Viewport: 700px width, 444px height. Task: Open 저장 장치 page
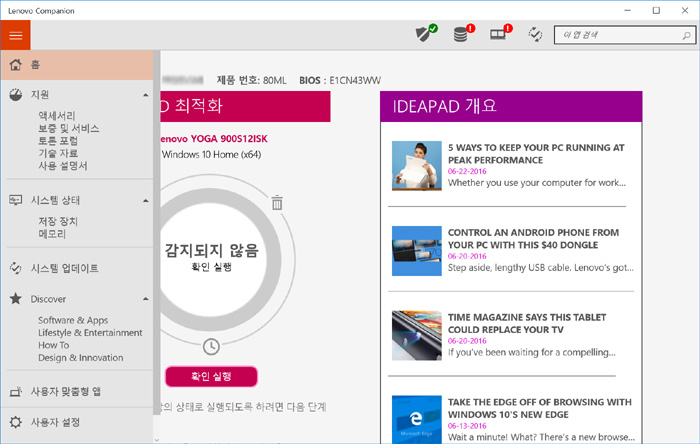pyautogui.click(x=58, y=221)
